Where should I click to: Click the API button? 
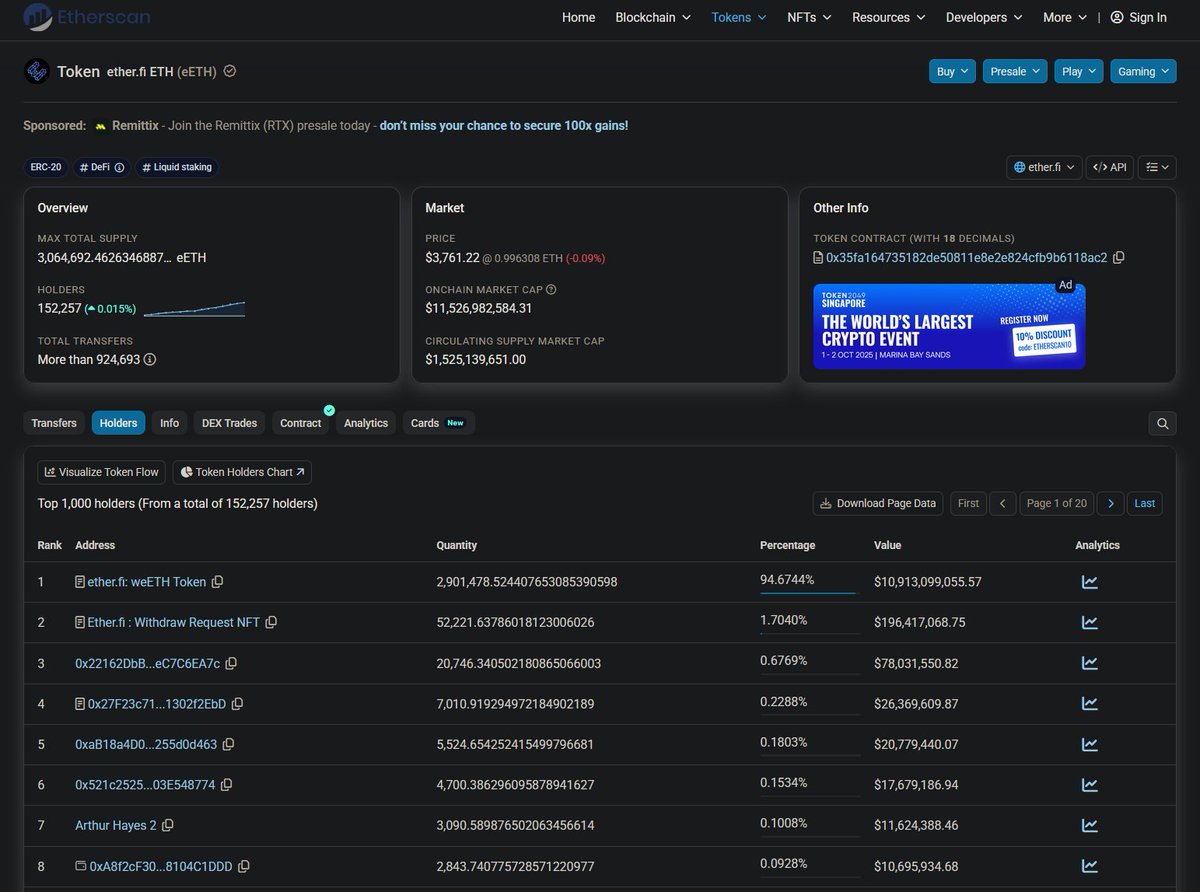pos(1109,167)
